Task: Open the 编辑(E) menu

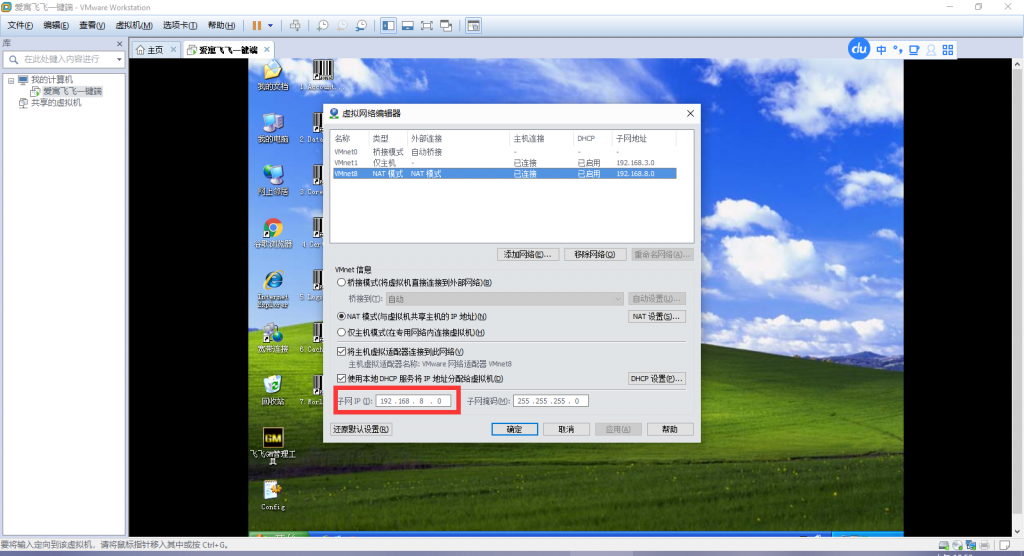Action: (x=56, y=25)
